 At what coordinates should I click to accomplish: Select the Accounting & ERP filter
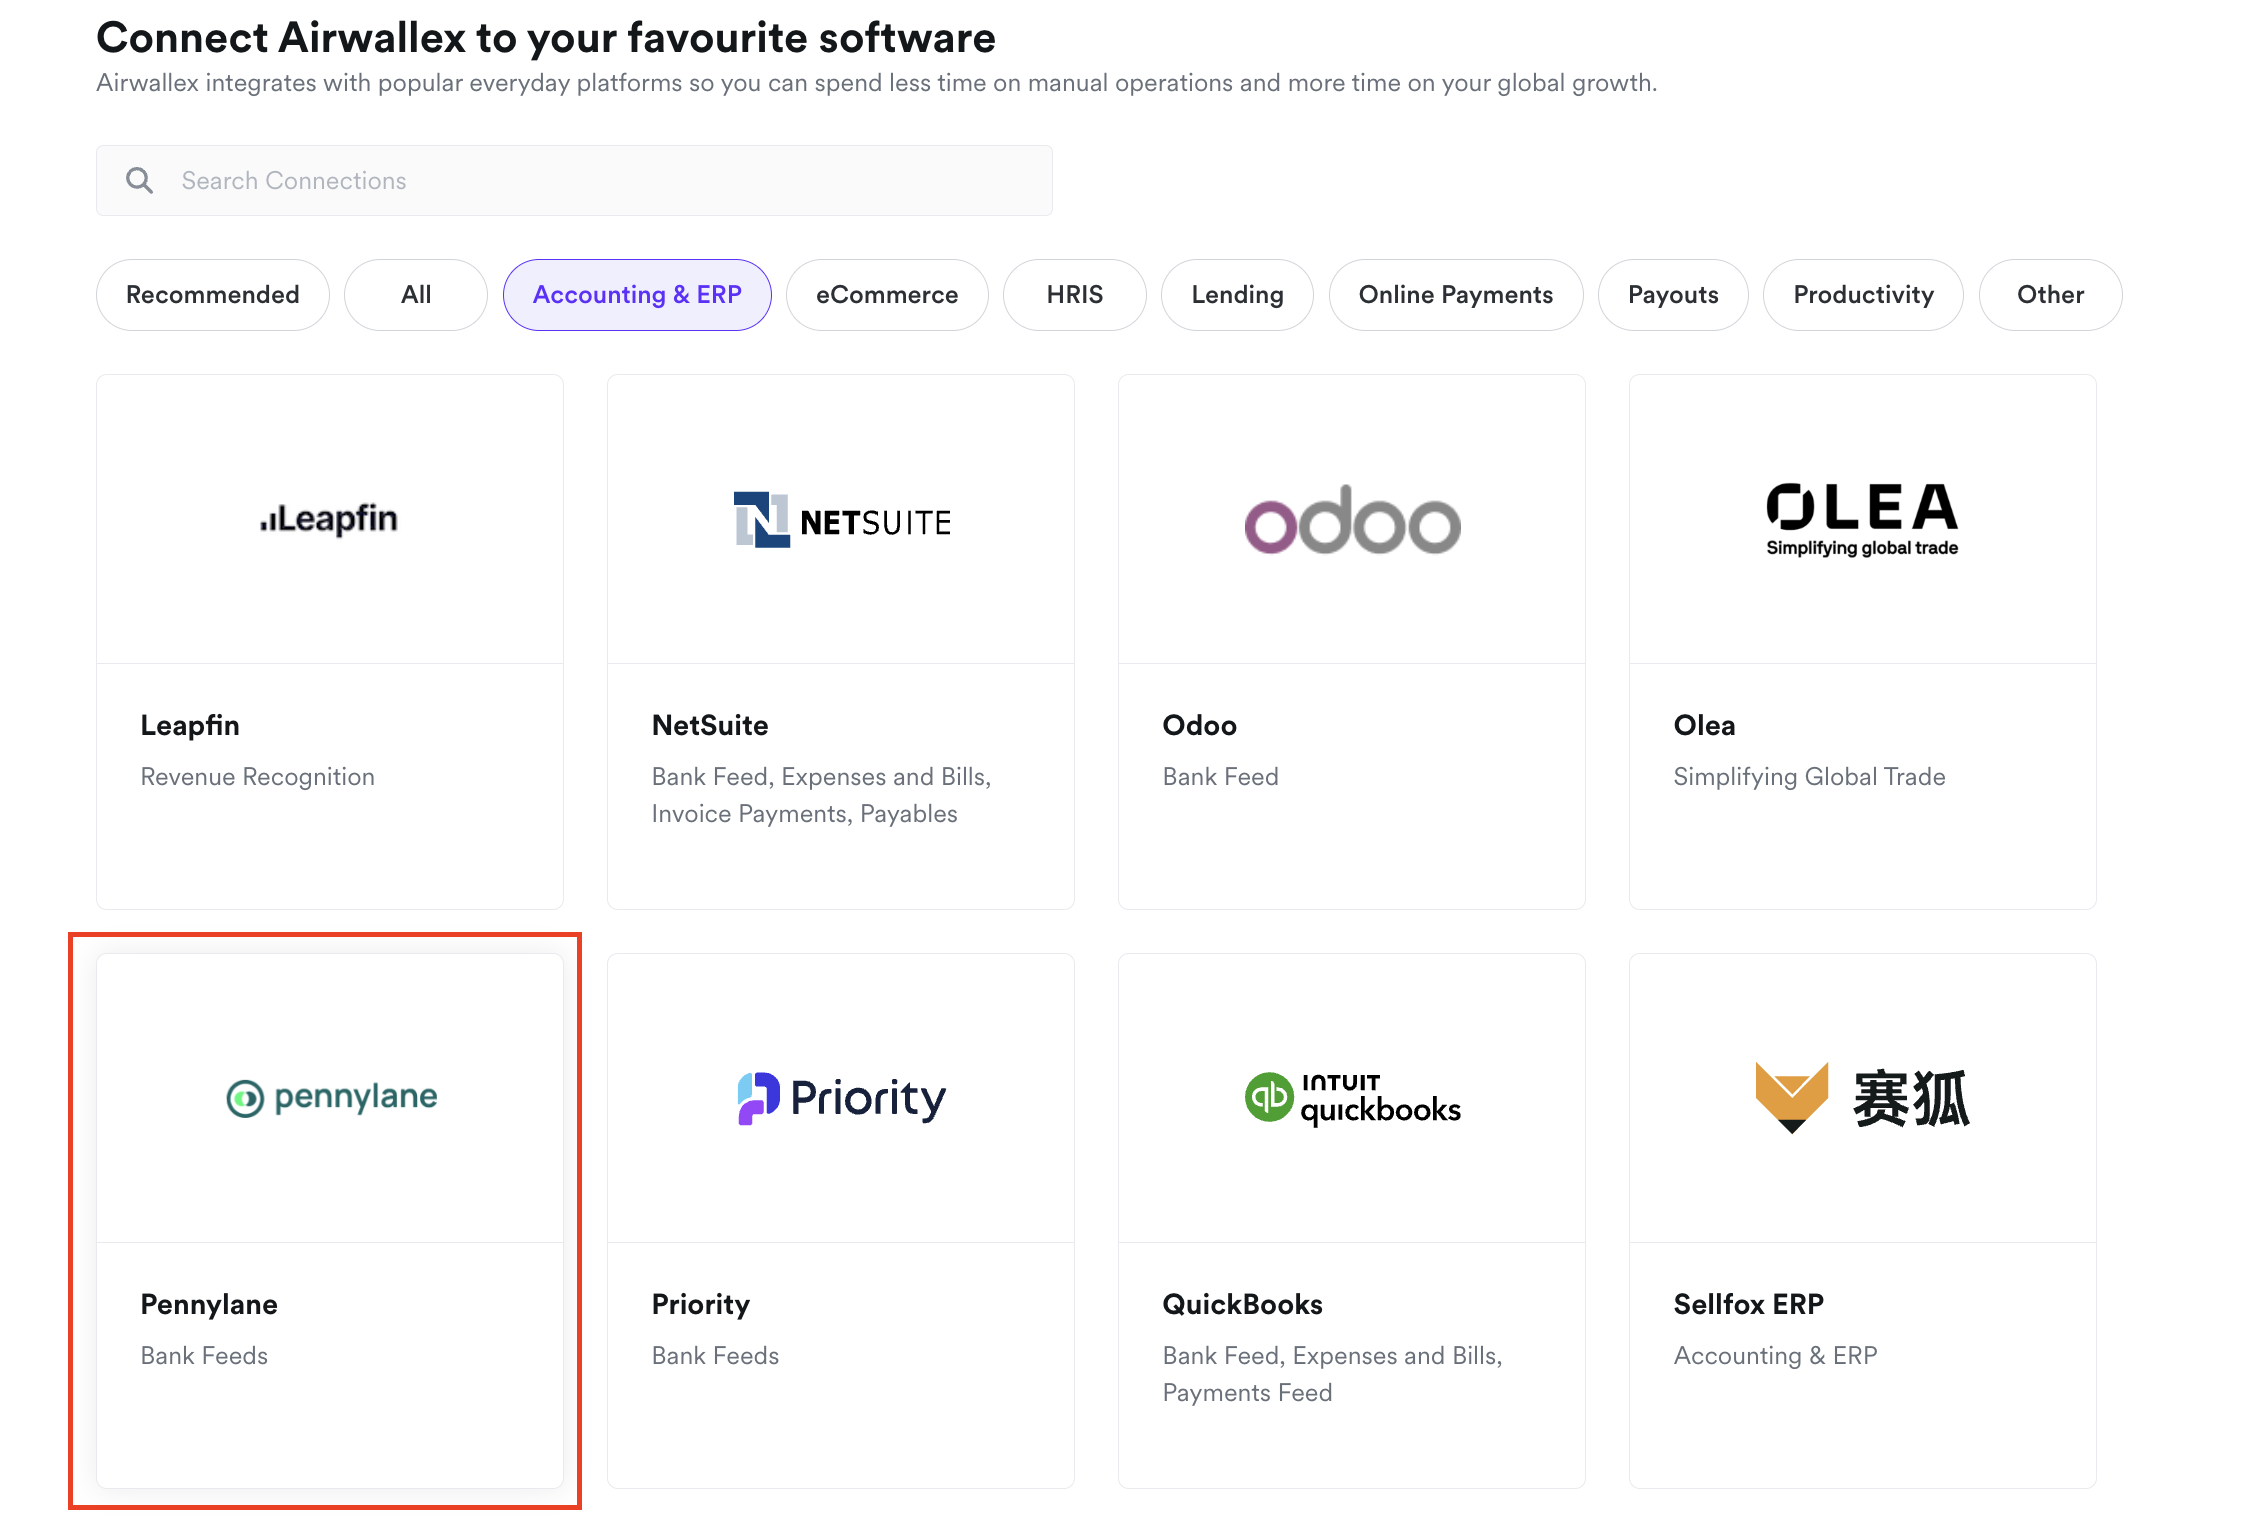click(x=637, y=295)
